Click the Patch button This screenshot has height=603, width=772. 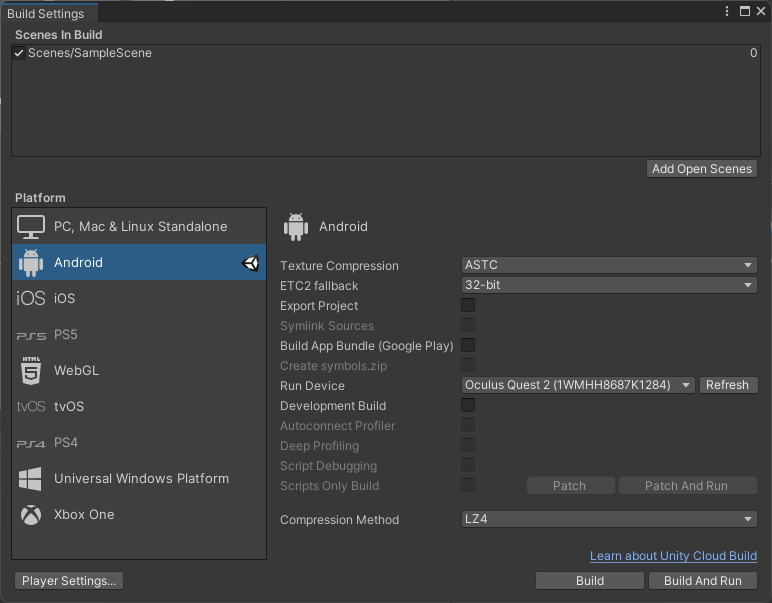pos(570,486)
